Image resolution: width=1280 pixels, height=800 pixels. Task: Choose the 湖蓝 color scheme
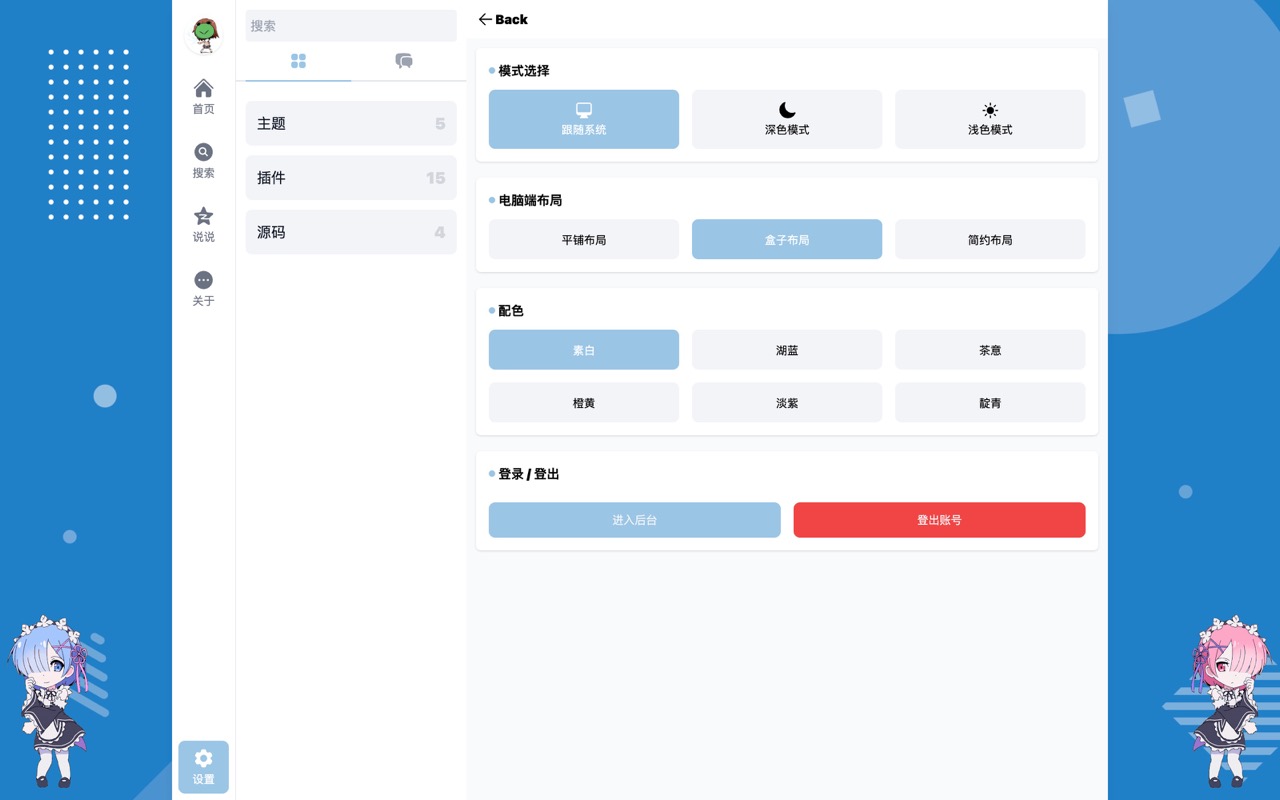pos(787,350)
